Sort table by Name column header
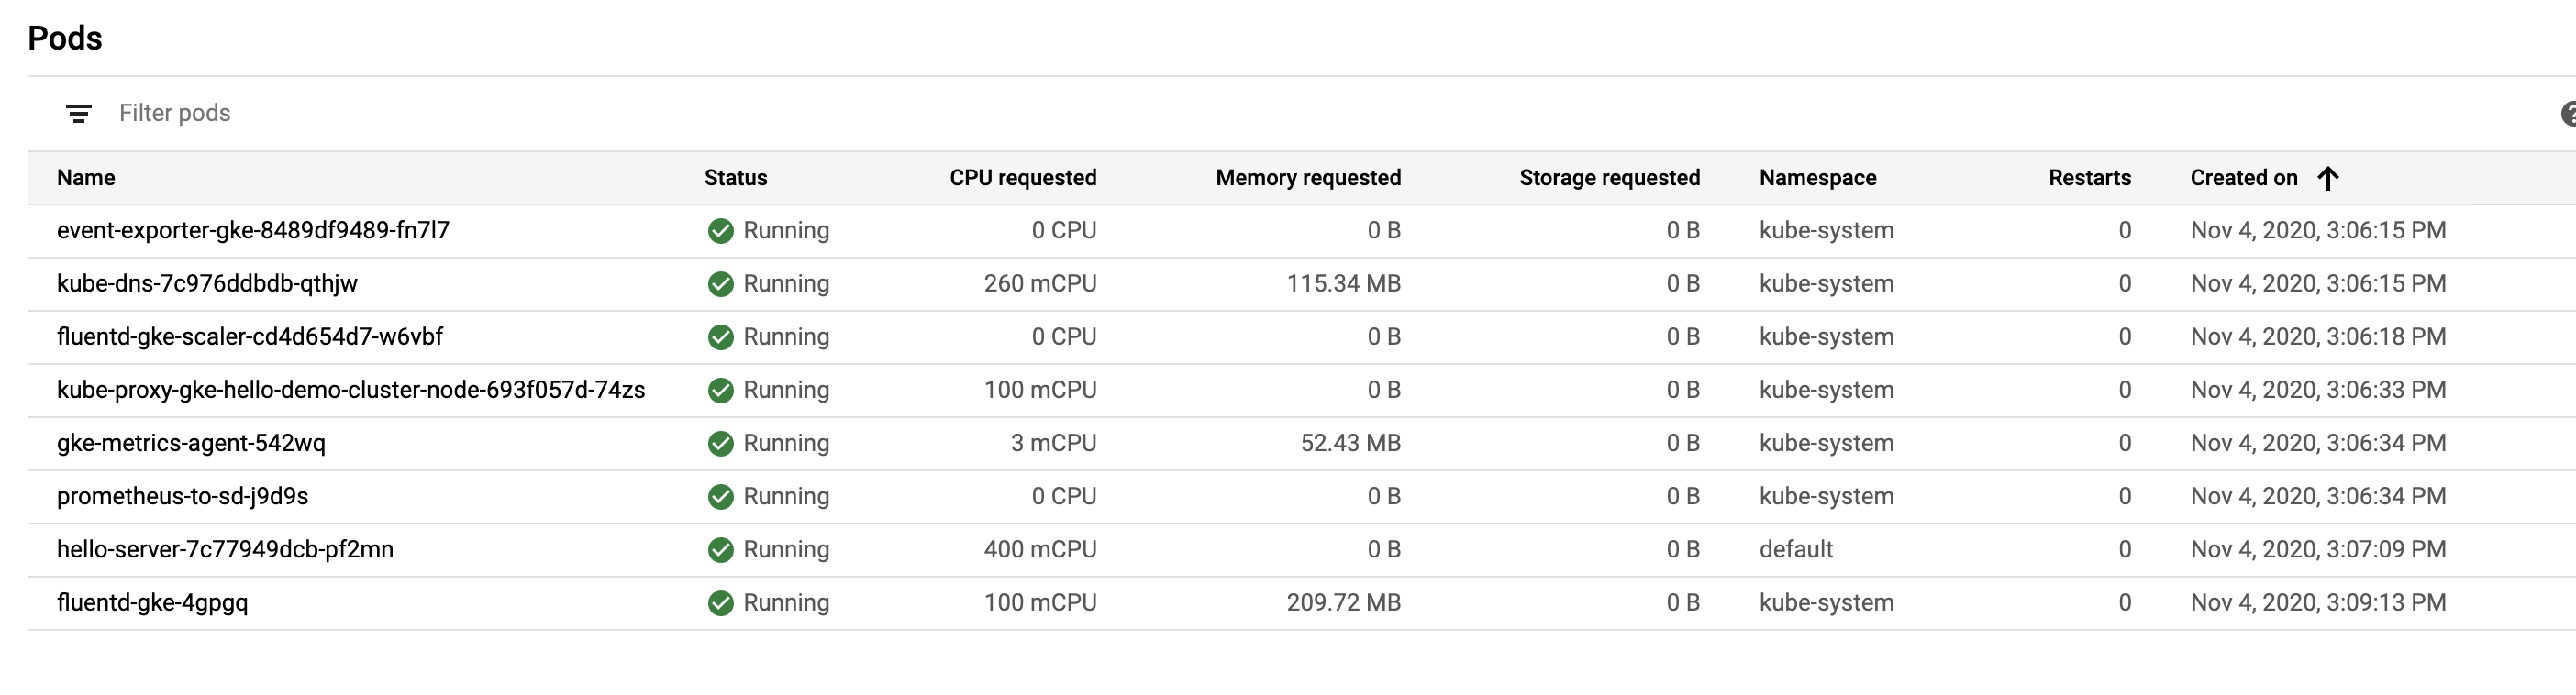Image resolution: width=2576 pixels, height=695 pixels. 86,178
